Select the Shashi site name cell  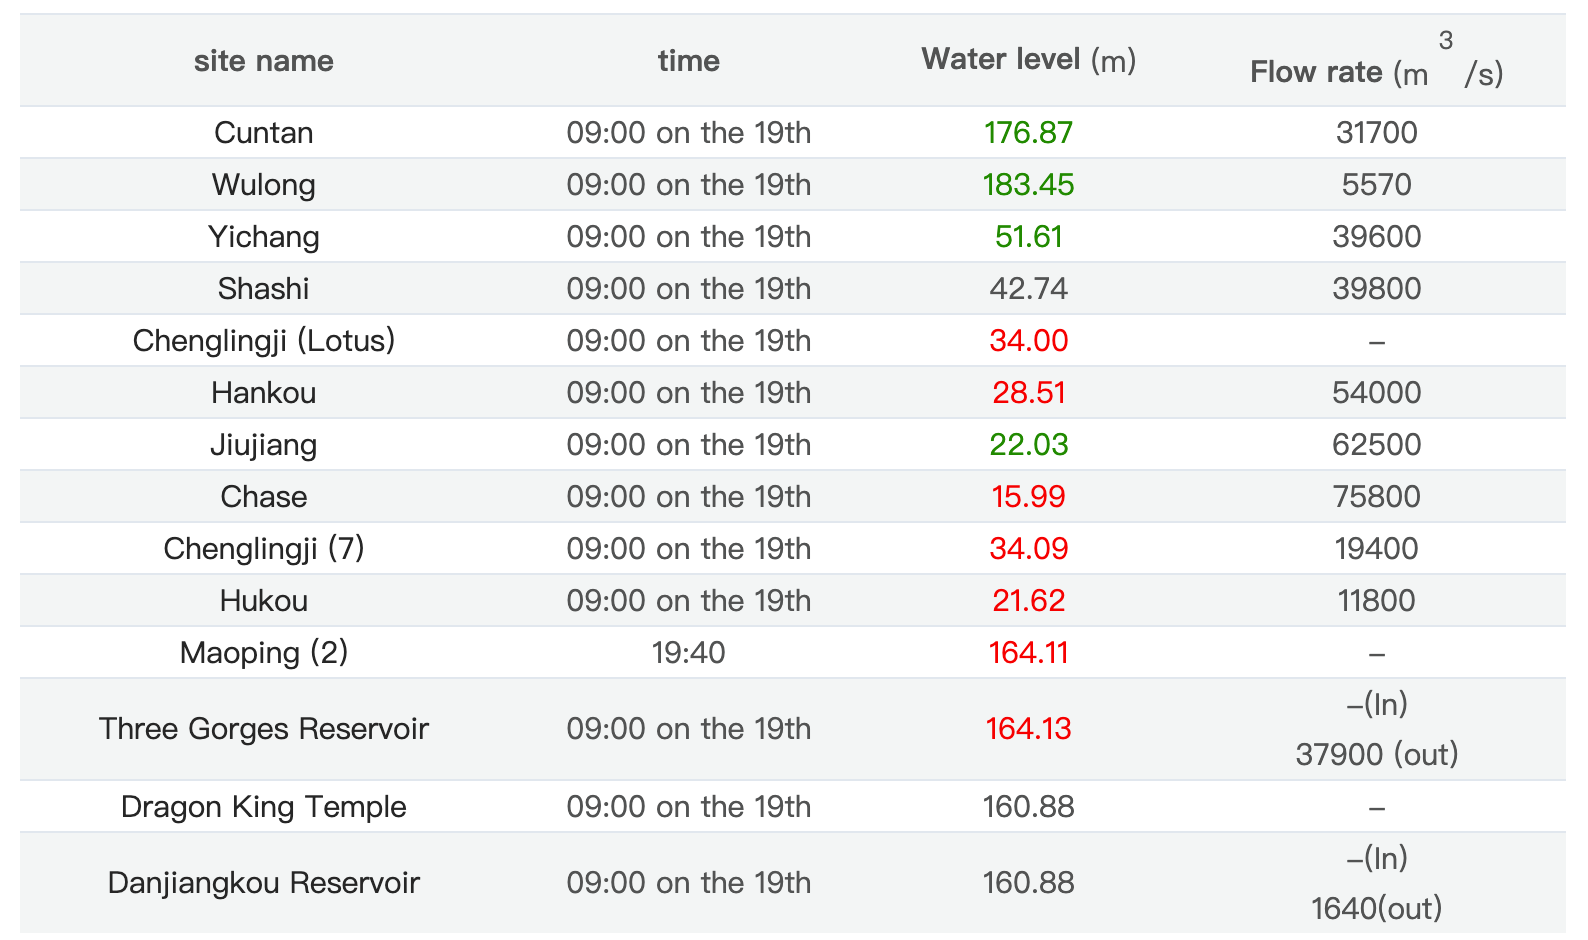[x=264, y=289]
